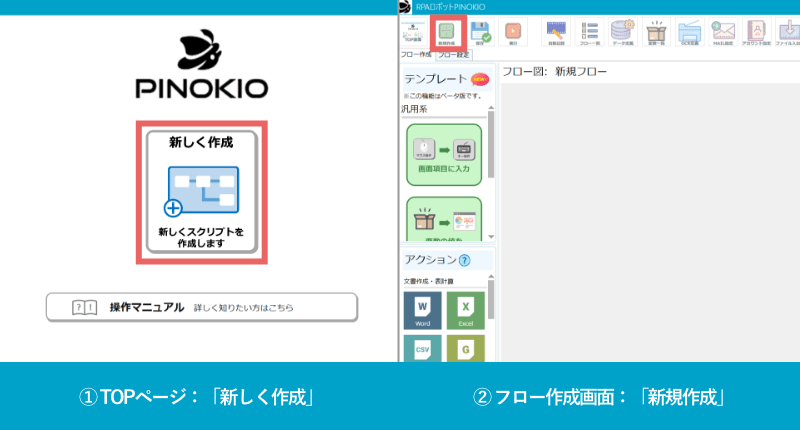Viewport: 800px width, 430px height.
Task: Add the Excel action tile
Action: (465, 311)
